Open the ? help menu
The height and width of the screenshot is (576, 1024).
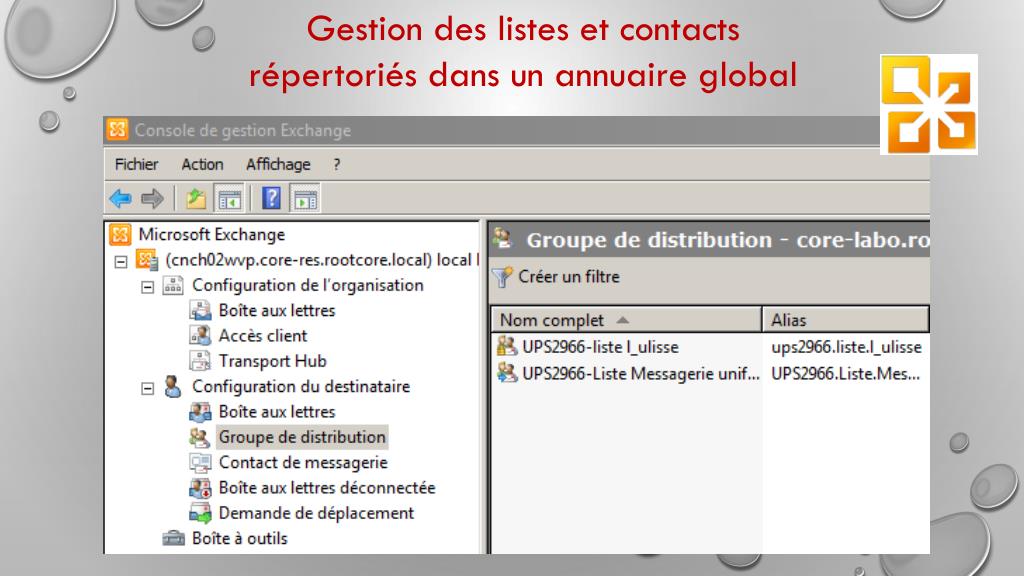336,165
